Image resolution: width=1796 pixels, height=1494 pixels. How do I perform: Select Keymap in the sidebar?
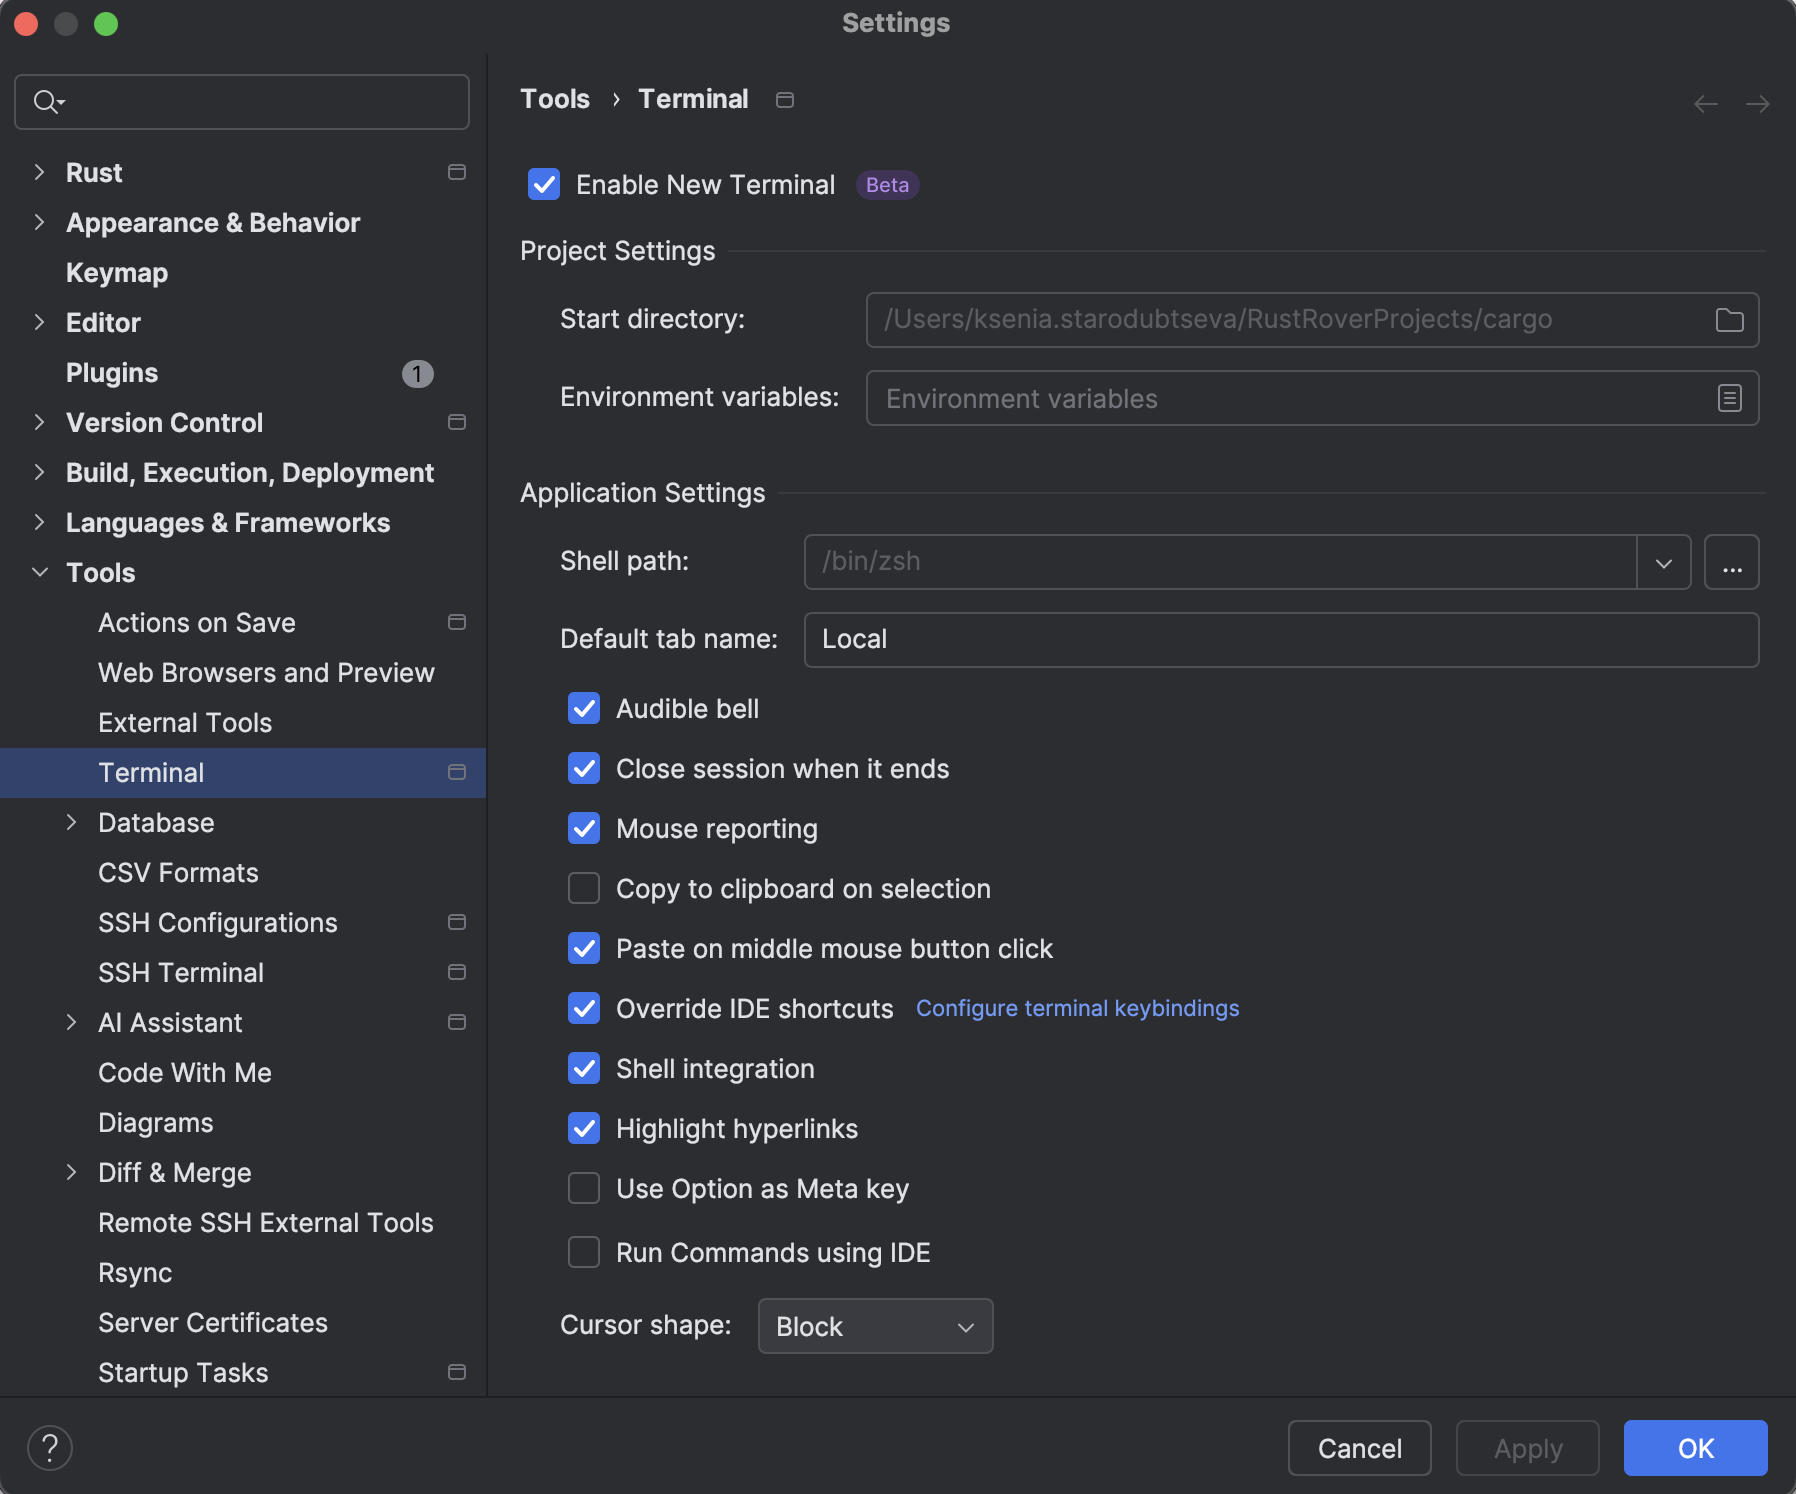(116, 272)
